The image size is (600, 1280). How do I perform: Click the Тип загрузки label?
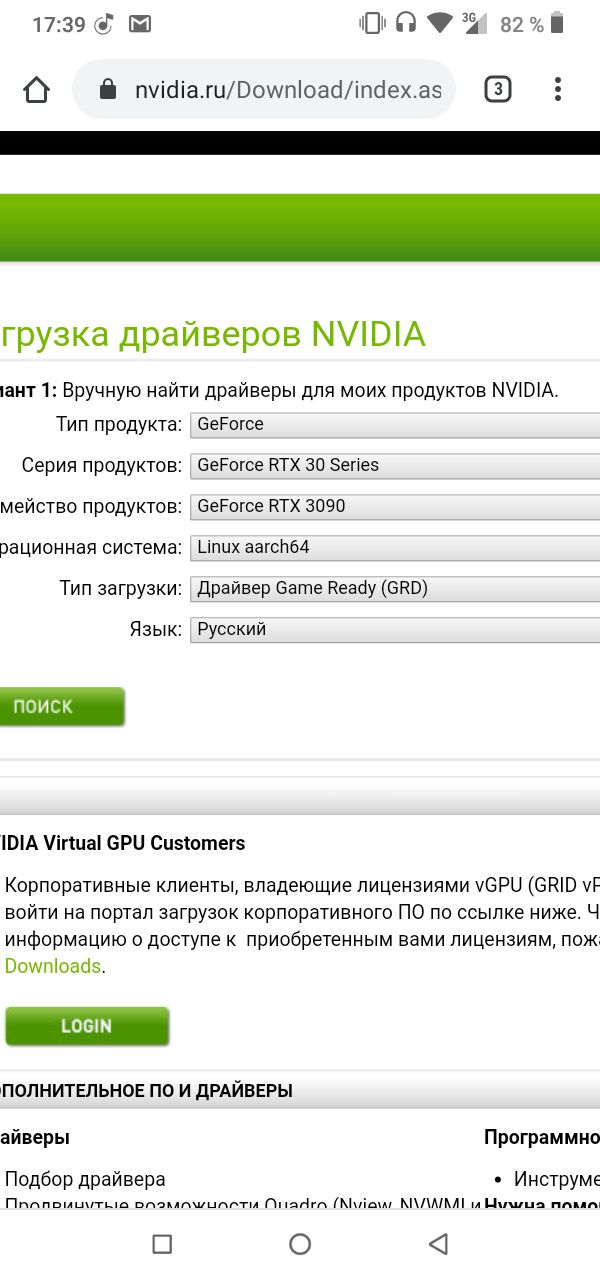[x=121, y=589]
